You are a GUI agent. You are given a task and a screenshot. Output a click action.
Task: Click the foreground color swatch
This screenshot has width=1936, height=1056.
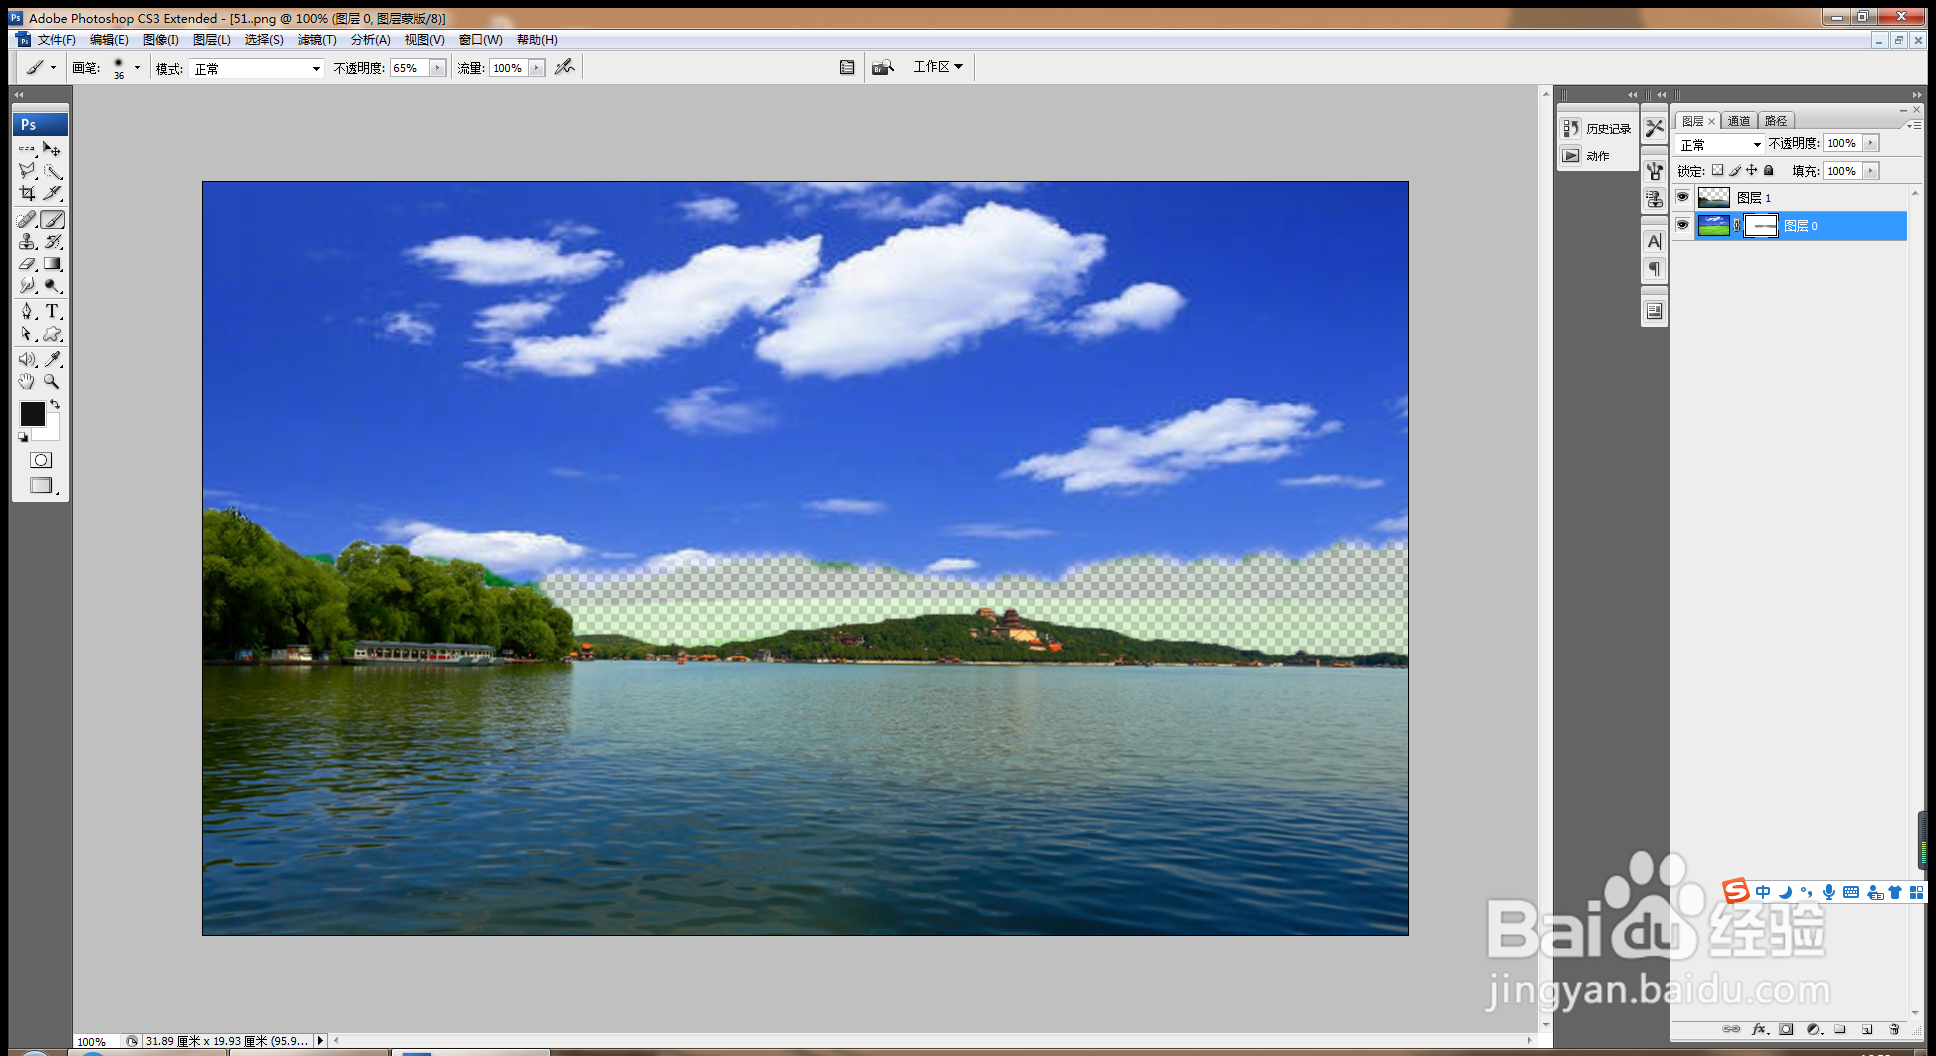point(32,413)
